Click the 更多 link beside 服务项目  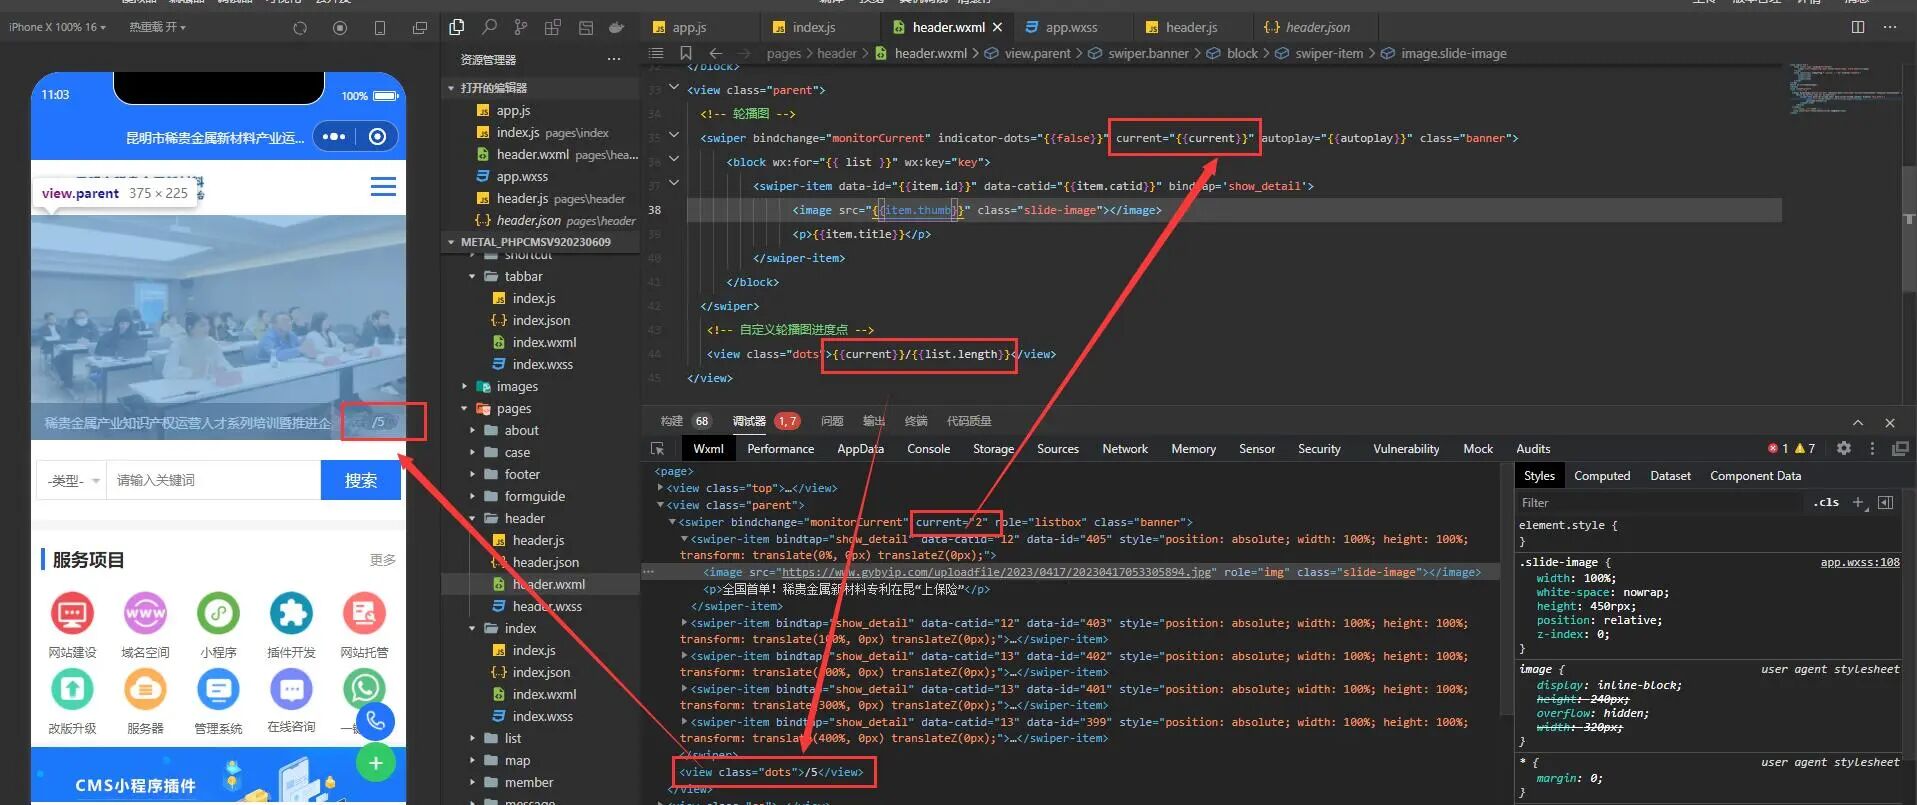[x=383, y=560]
